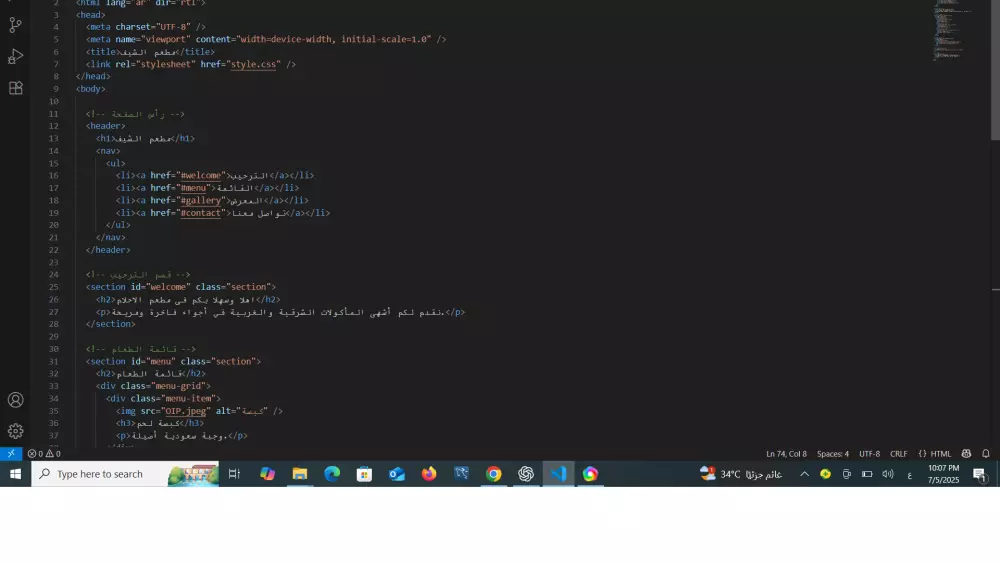Click the #contact href on line 19
Image resolution: width=1000 pixels, height=563 pixels.
tap(200, 213)
